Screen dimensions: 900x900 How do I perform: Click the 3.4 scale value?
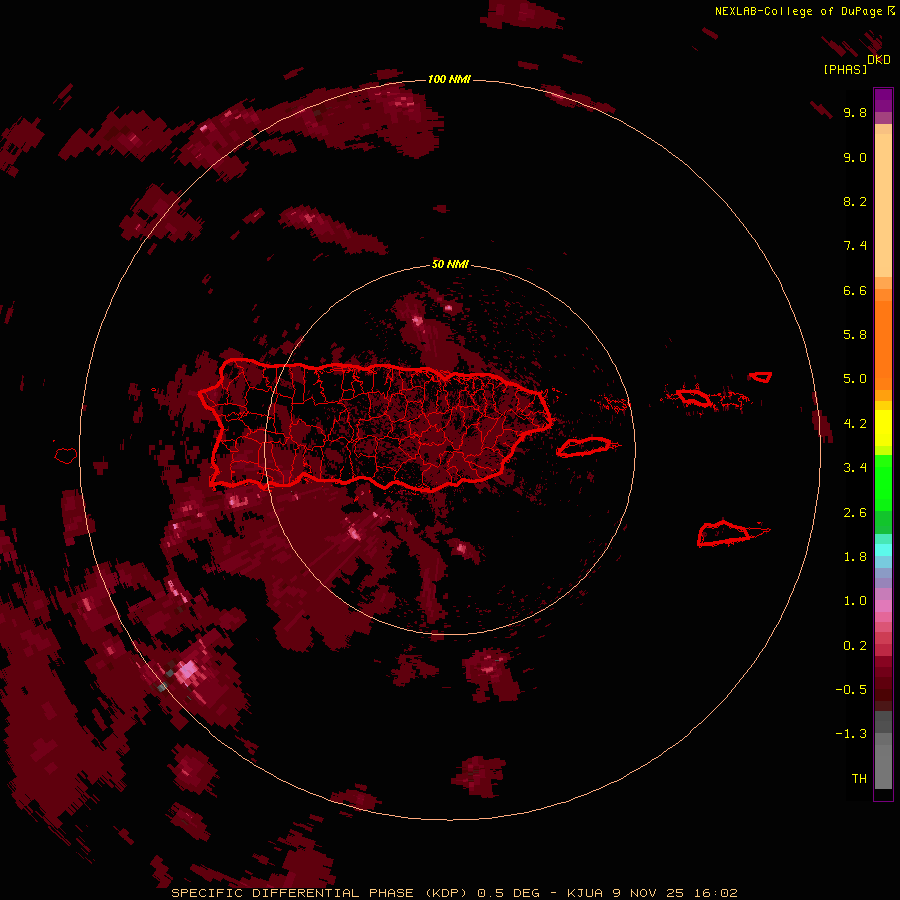pyautogui.click(x=855, y=468)
